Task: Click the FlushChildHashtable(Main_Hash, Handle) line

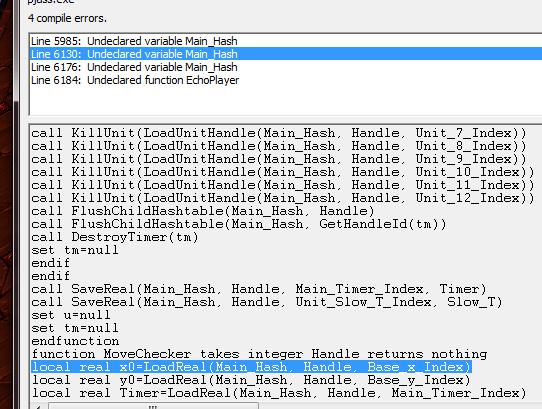Action: pyautogui.click(x=203, y=211)
